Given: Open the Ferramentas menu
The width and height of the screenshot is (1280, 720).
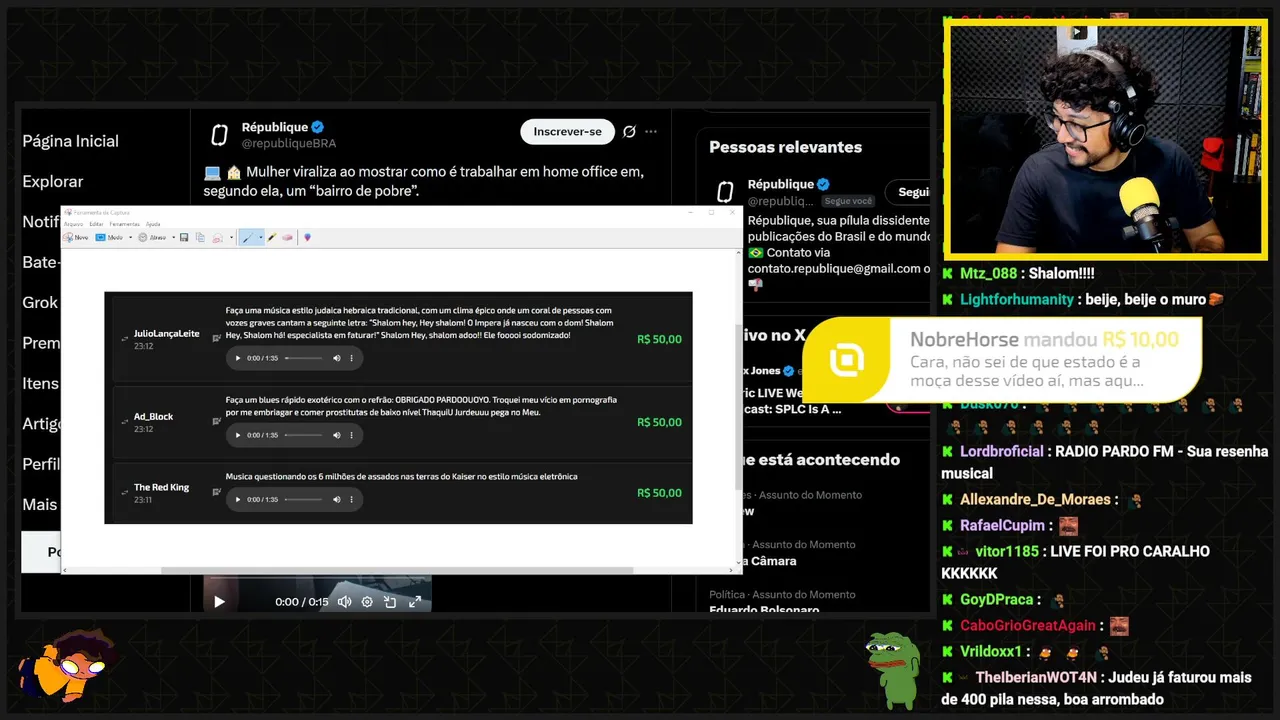Looking at the screenshot, I should point(124,224).
